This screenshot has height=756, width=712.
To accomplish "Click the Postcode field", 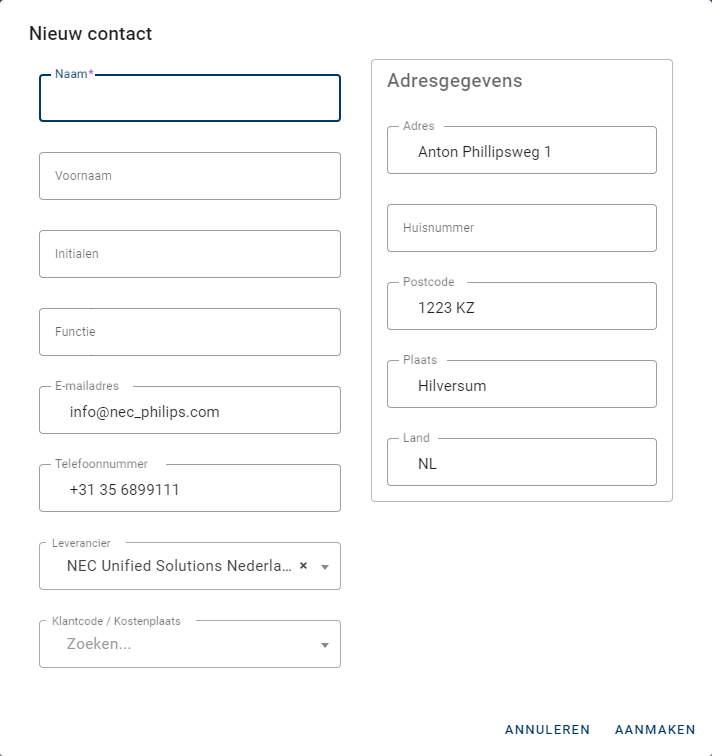I will coord(521,308).
